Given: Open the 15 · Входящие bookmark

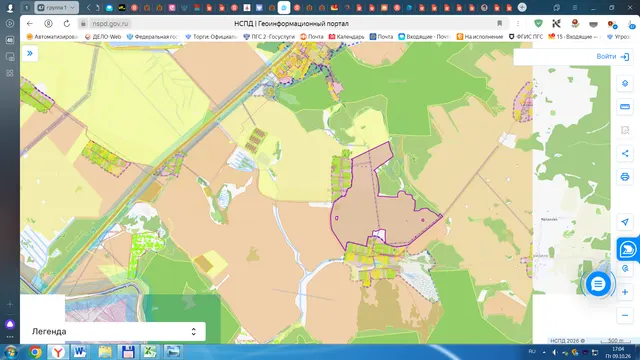Looking at the screenshot, I should [575, 36].
